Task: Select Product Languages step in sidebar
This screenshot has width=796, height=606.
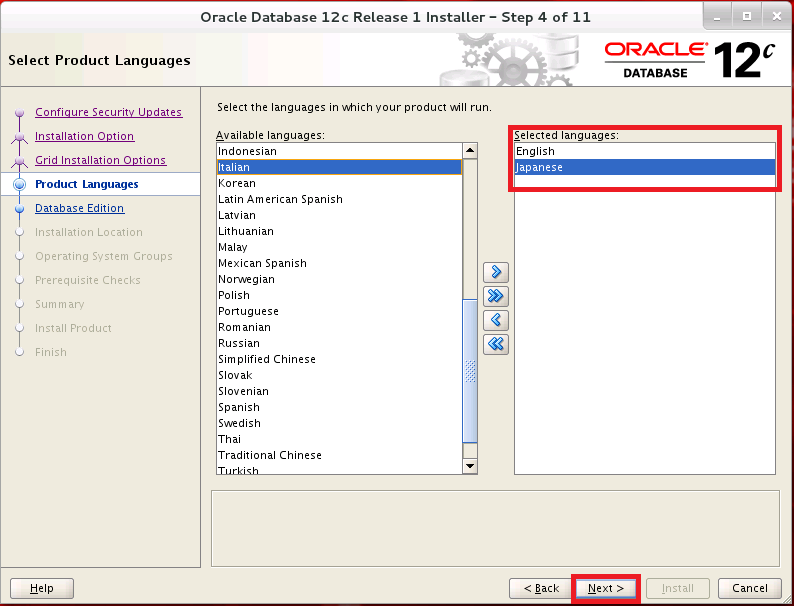Action: pyautogui.click(x=86, y=184)
